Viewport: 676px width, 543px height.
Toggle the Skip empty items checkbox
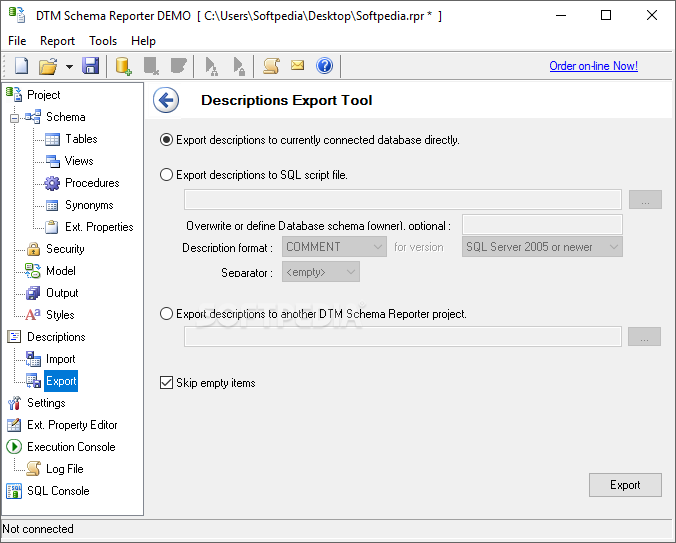pos(166,383)
